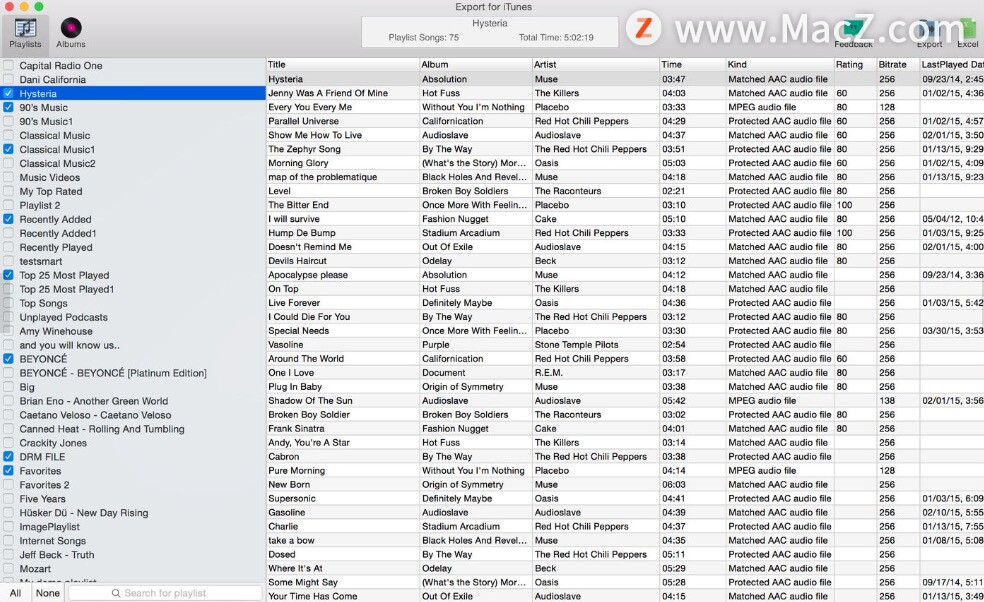Select the Classical Music playlist

point(55,136)
